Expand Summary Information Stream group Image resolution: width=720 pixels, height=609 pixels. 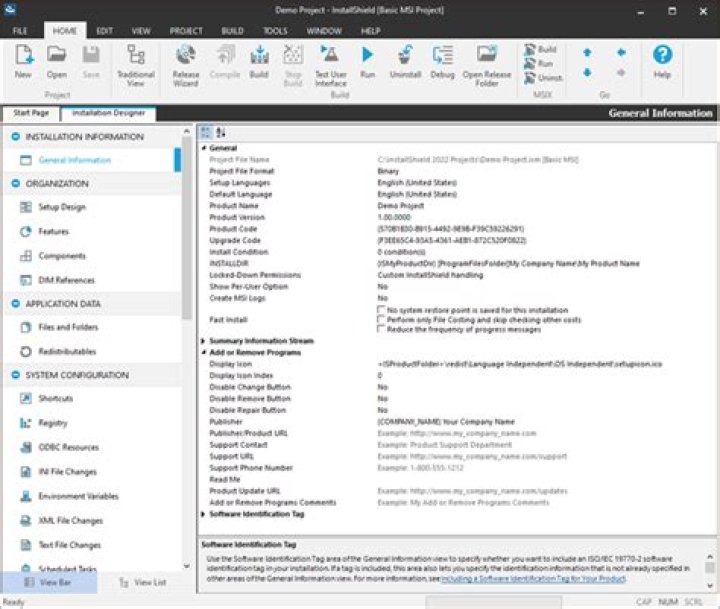(203, 341)
